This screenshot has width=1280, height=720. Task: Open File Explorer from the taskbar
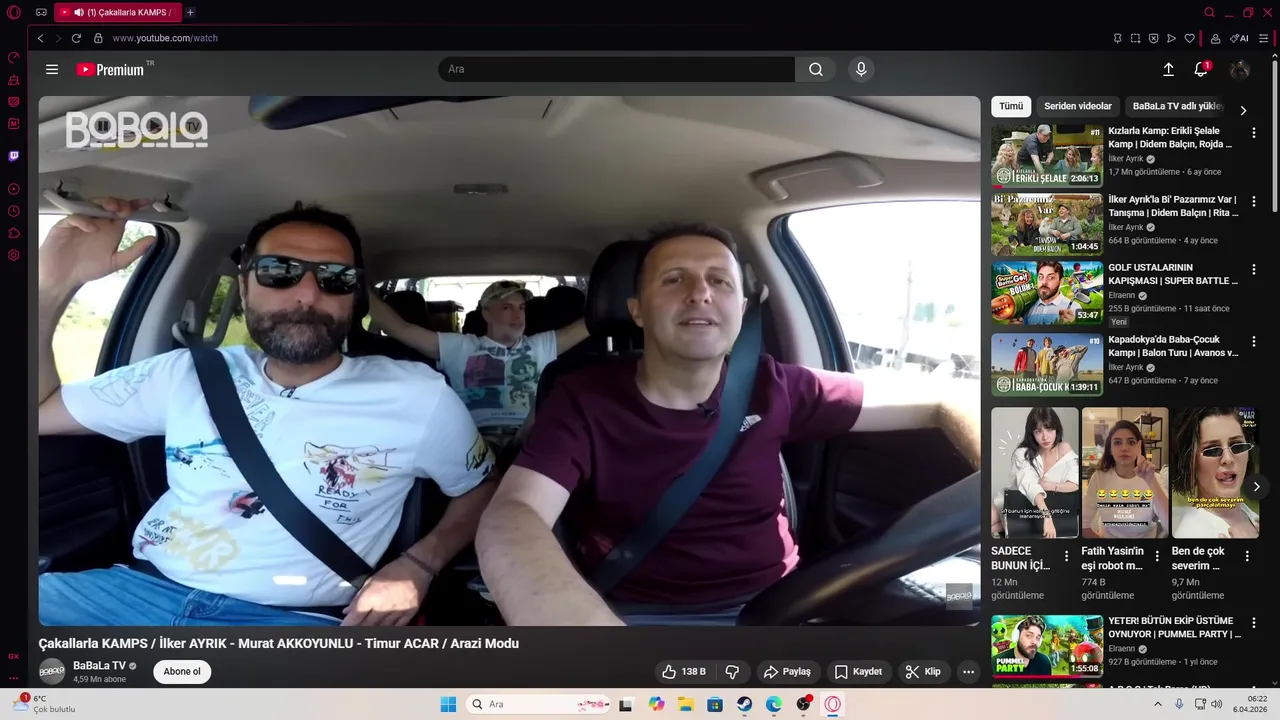click(x=686, y=704)
